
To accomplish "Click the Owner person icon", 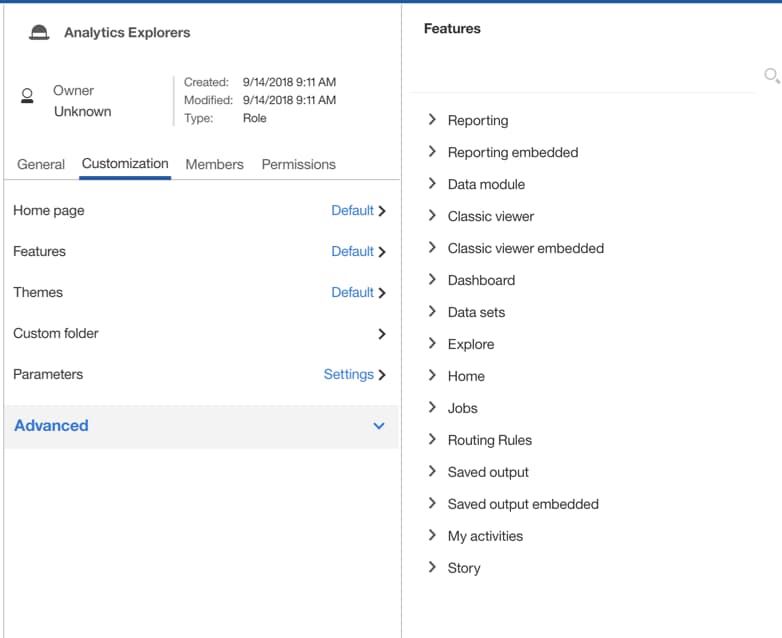I will pos(28,96).
